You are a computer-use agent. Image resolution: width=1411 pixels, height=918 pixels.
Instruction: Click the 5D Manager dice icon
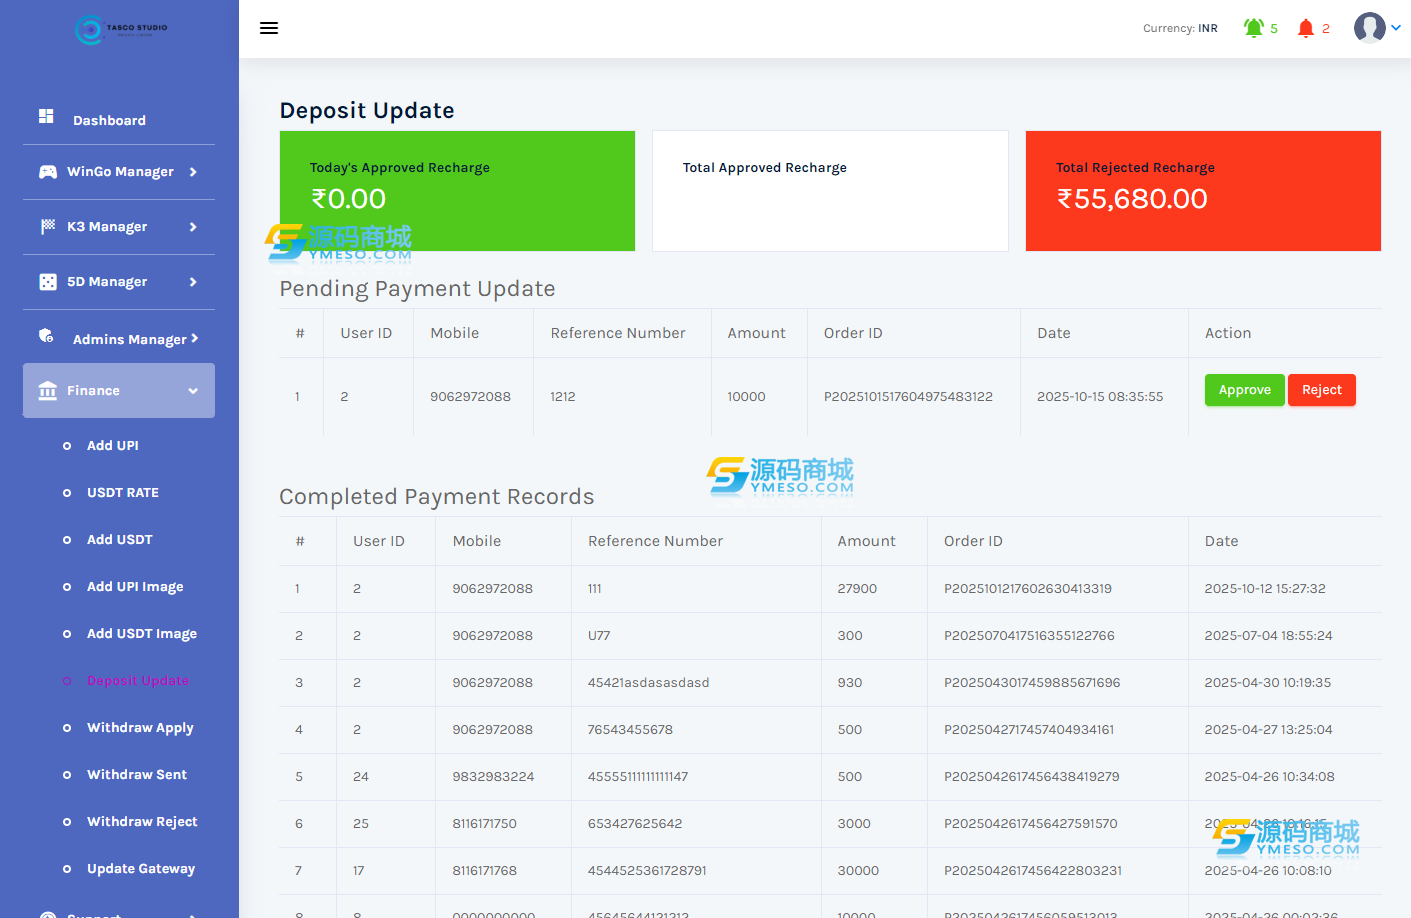47,282
